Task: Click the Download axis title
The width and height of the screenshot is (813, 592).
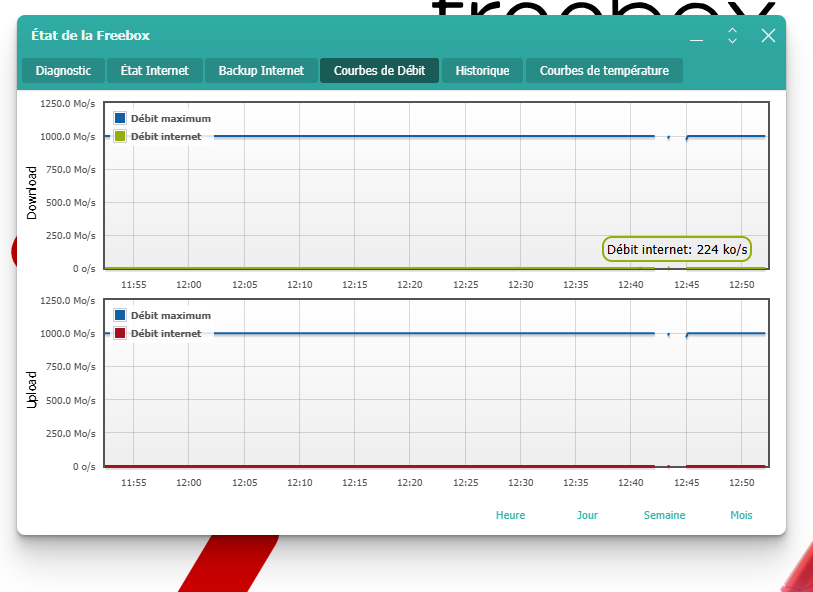Action: point(32,193)
